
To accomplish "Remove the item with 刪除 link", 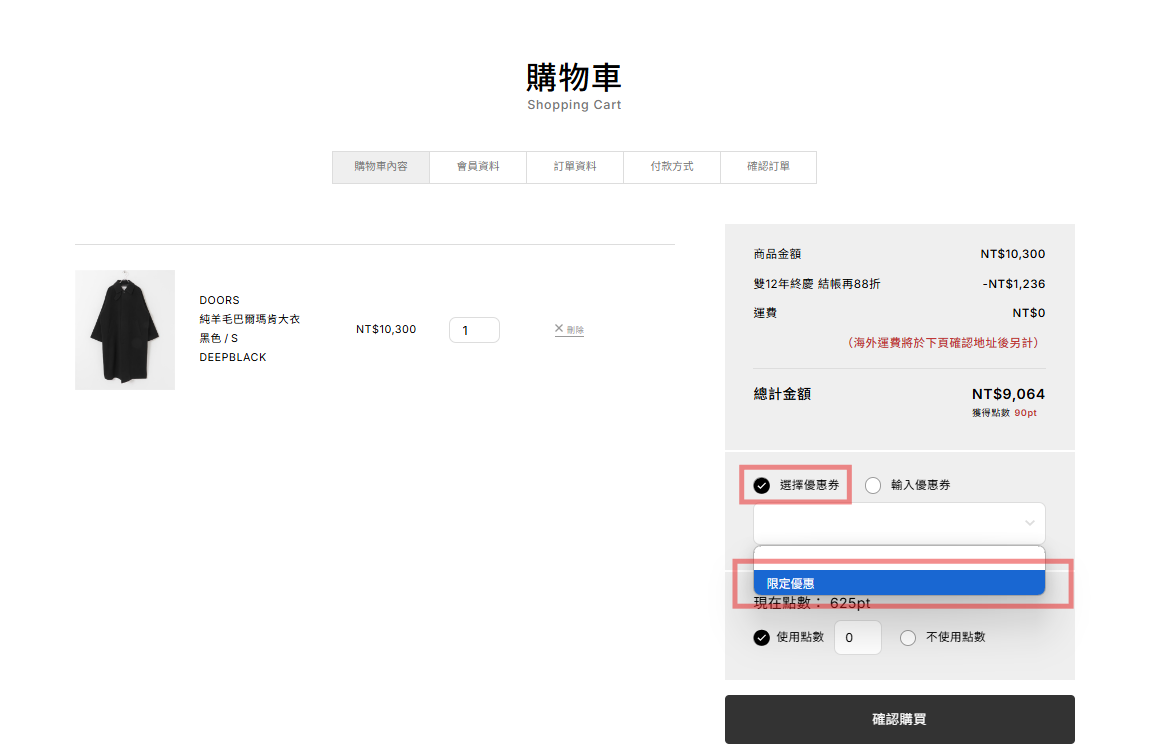I will click(569, 330).
